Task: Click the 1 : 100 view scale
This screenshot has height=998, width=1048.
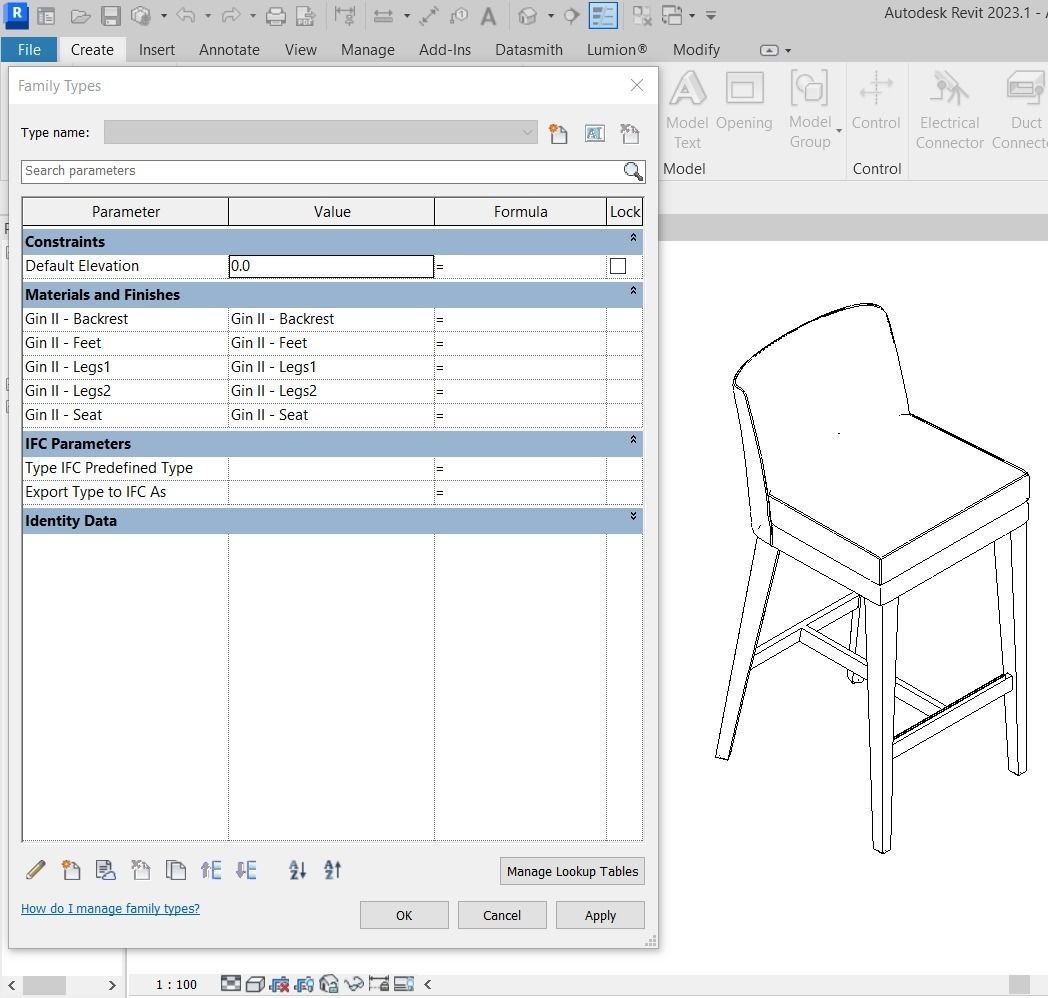Action: [x=176, y=985]
